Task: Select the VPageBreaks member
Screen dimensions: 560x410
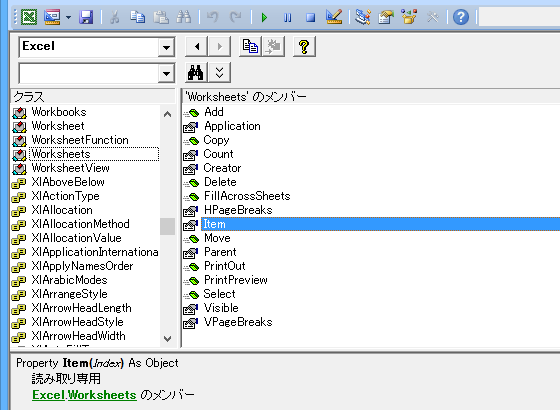Action: [x=238, y=322]
